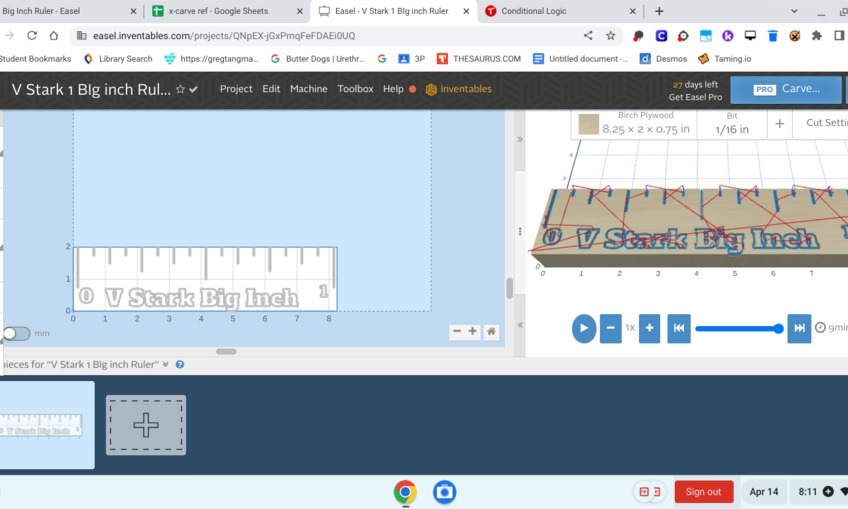Star the project title as favorite
Image resolution: width=848 pixels, height=509 pixels.
click(x=180, y=89)
